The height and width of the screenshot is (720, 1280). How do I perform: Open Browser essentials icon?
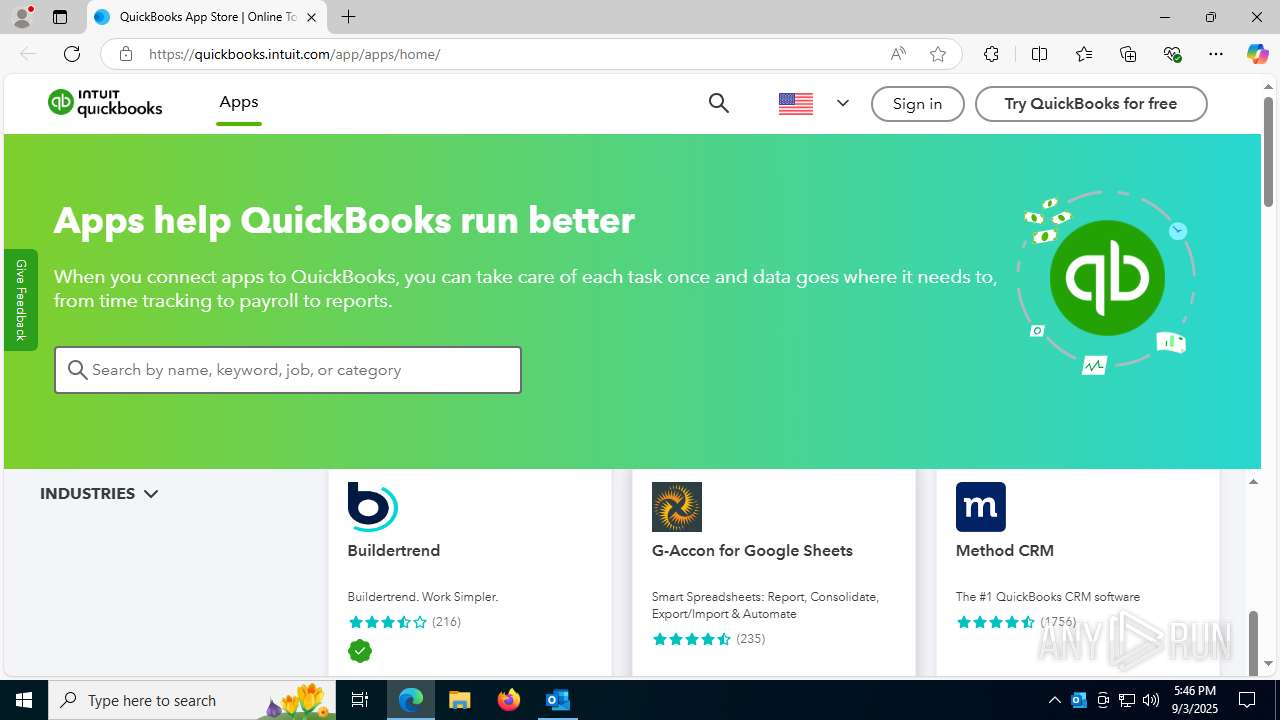(x=1172, y=54)
